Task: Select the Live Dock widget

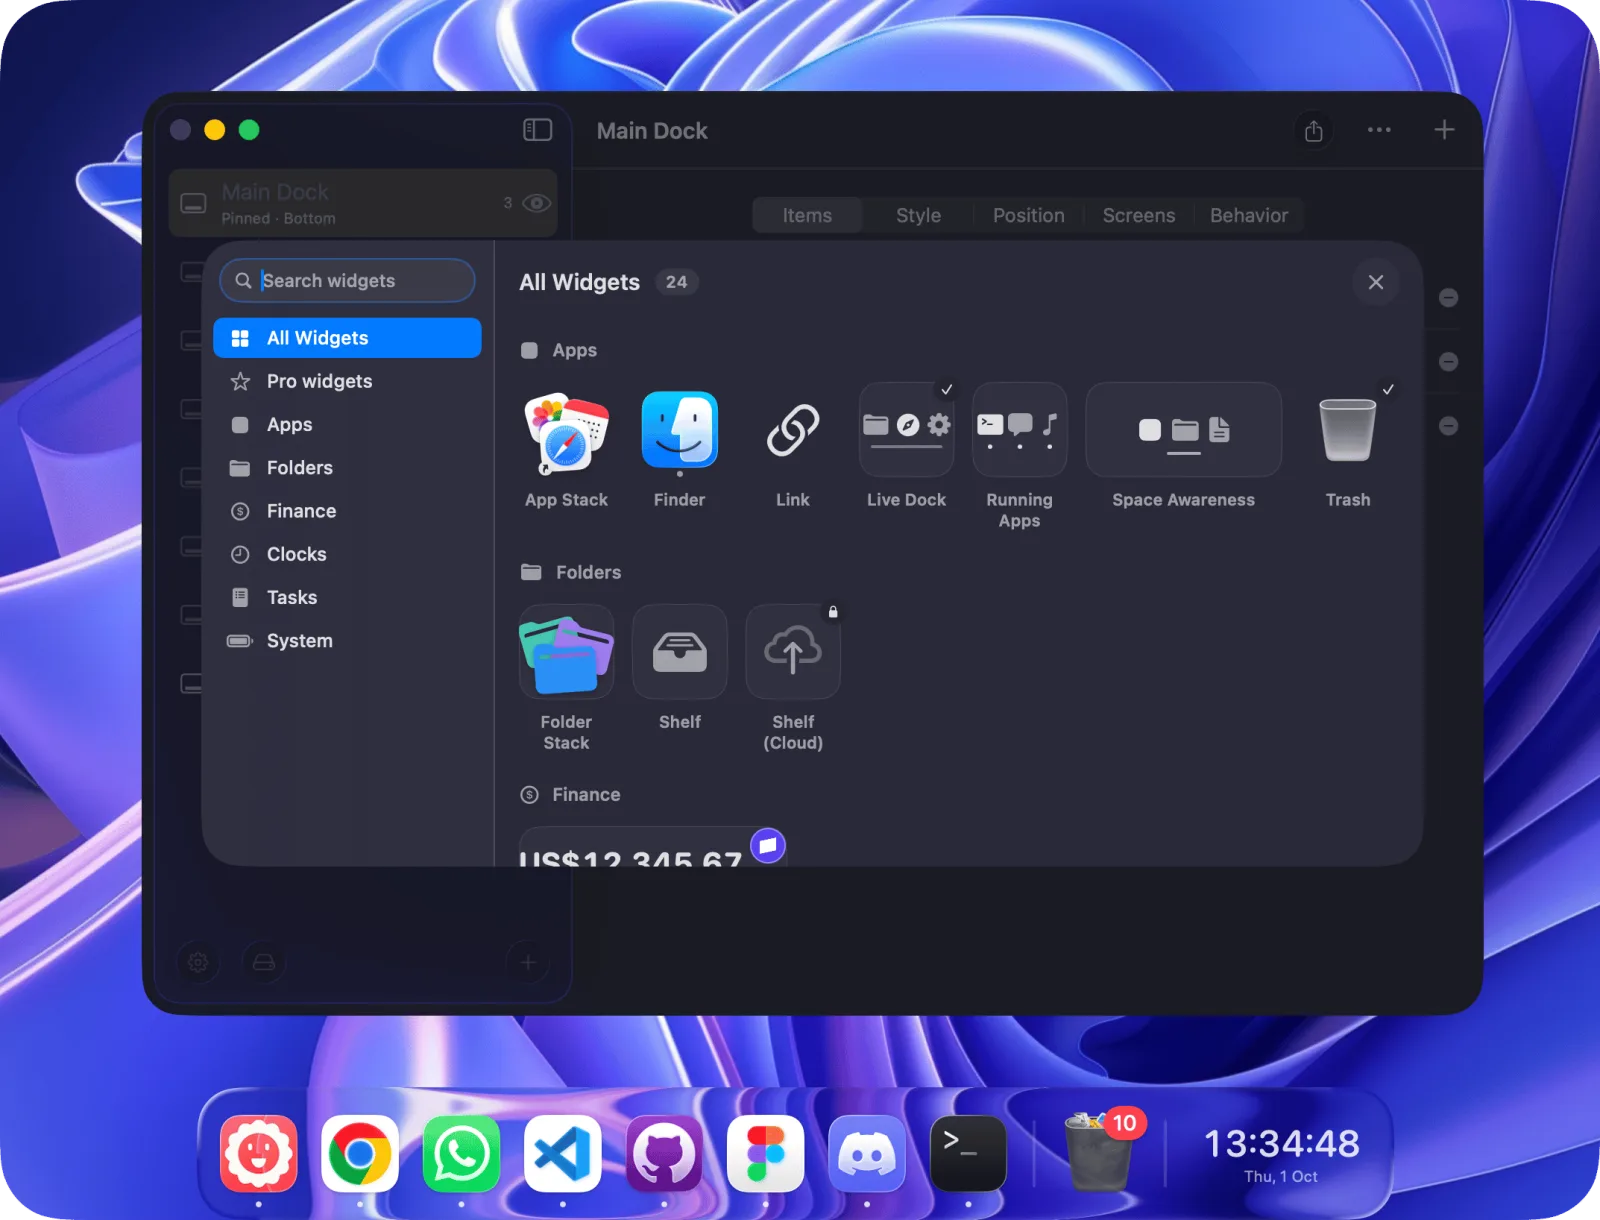Action: click(906, 430)
